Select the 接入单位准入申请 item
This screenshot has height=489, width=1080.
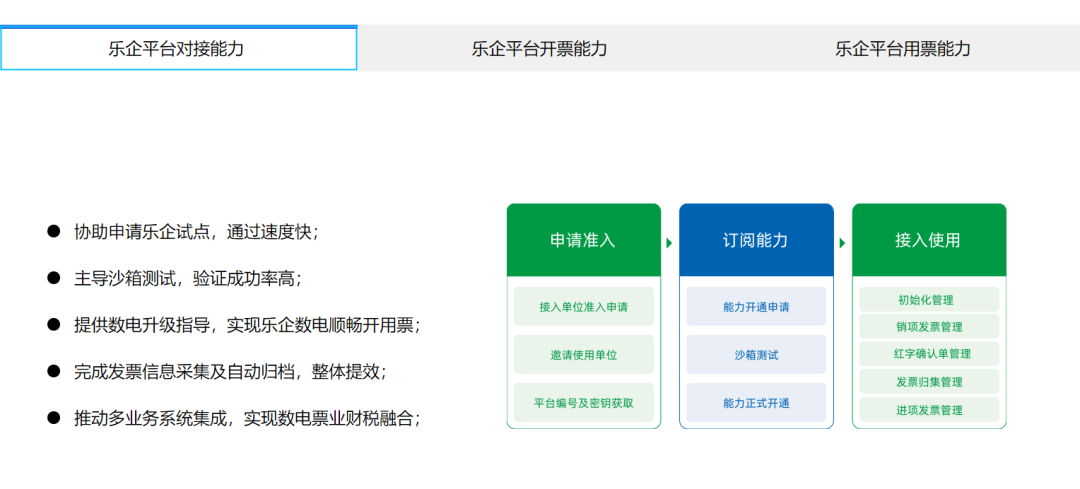click(583, 307)
